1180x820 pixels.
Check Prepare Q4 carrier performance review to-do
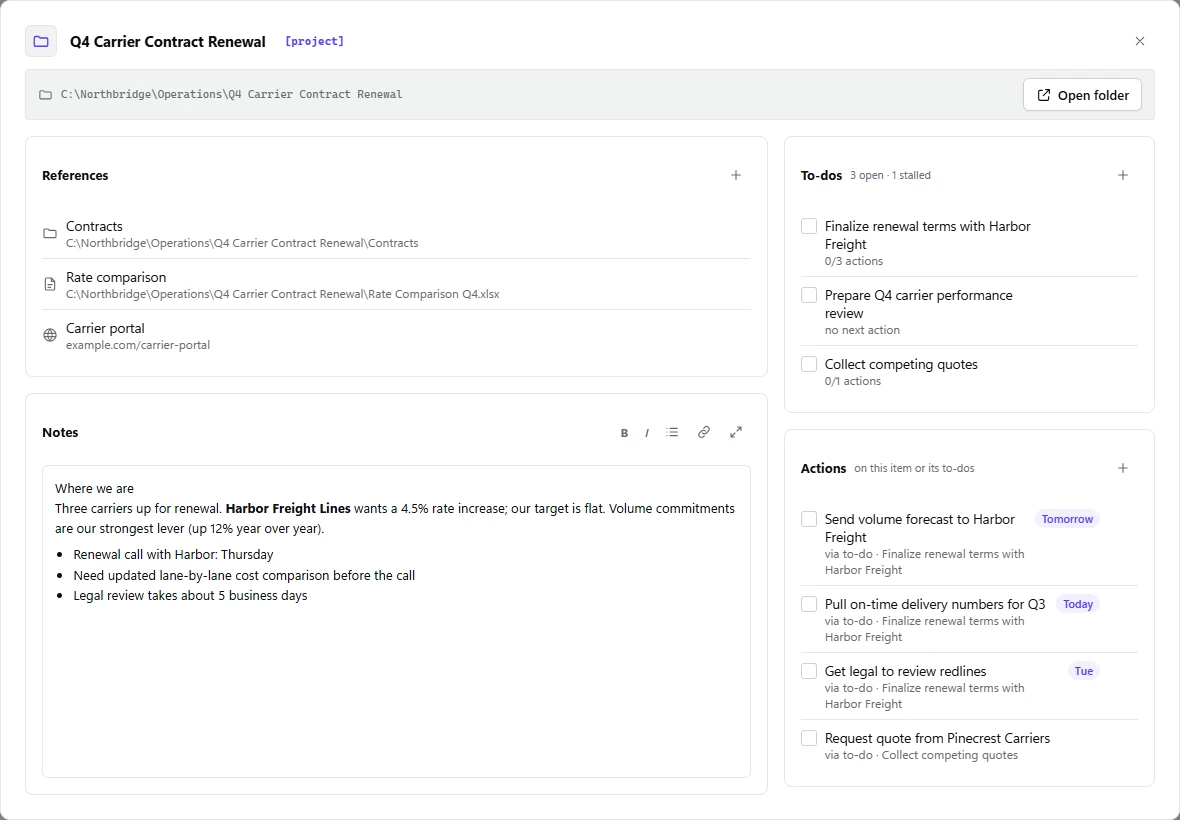[809, 295]
